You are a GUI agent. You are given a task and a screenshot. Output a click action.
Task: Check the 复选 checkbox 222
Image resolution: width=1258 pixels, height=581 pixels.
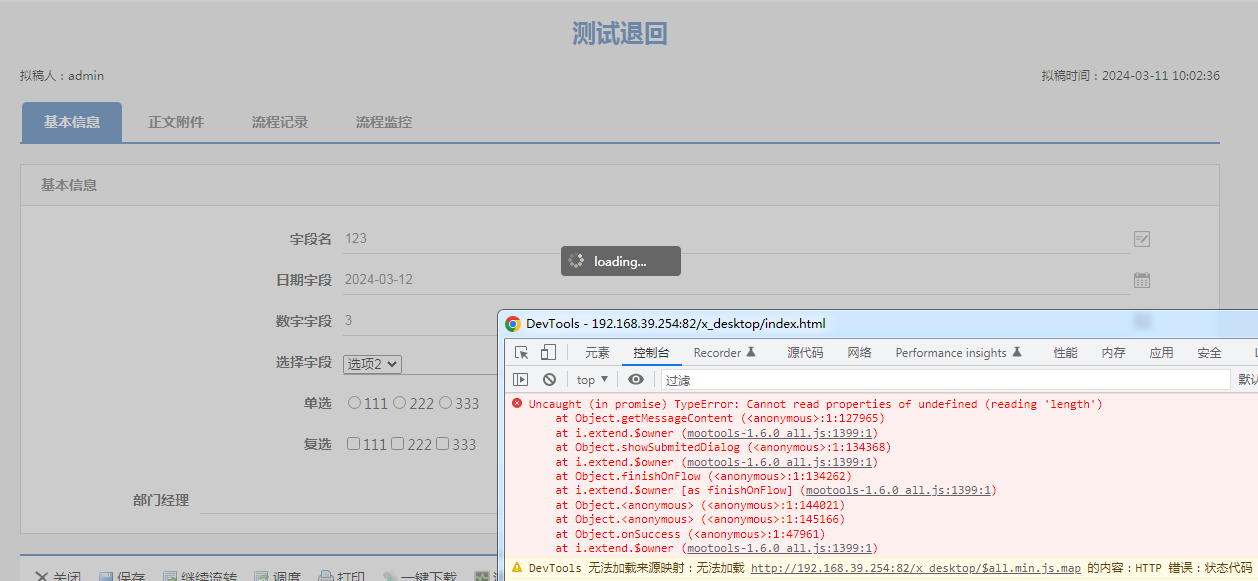click(x=397, y=444)
